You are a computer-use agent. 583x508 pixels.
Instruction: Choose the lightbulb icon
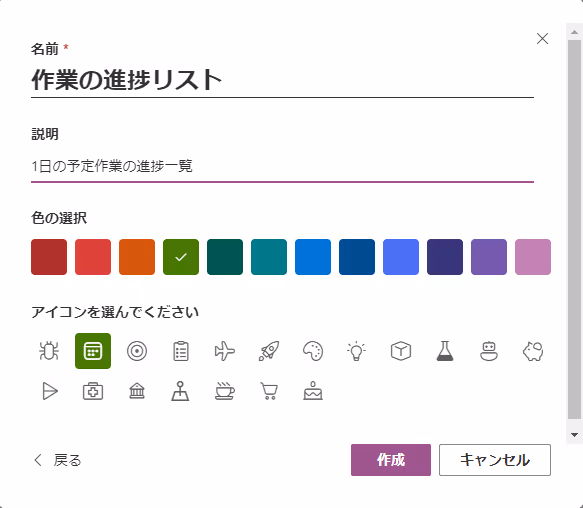point(357,351)
